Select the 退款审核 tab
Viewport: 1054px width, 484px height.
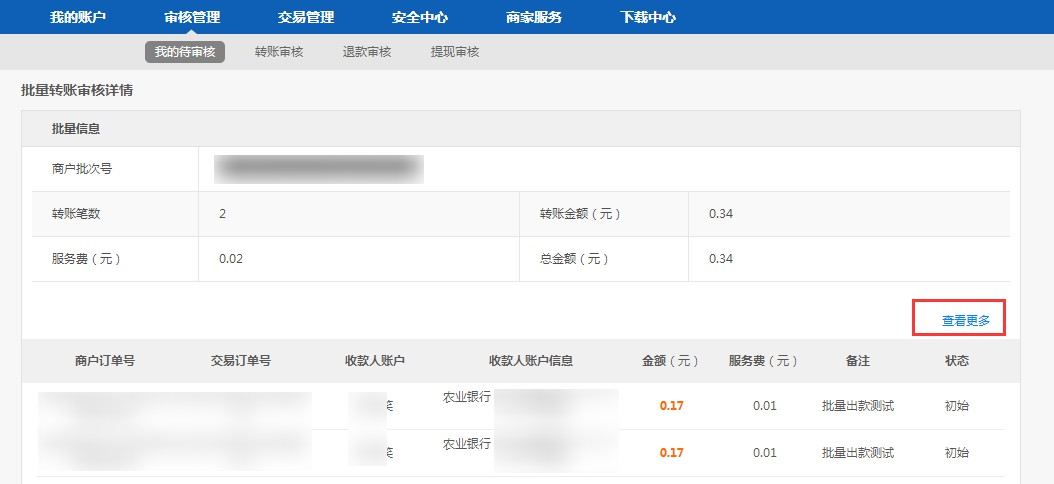(367, 52)
